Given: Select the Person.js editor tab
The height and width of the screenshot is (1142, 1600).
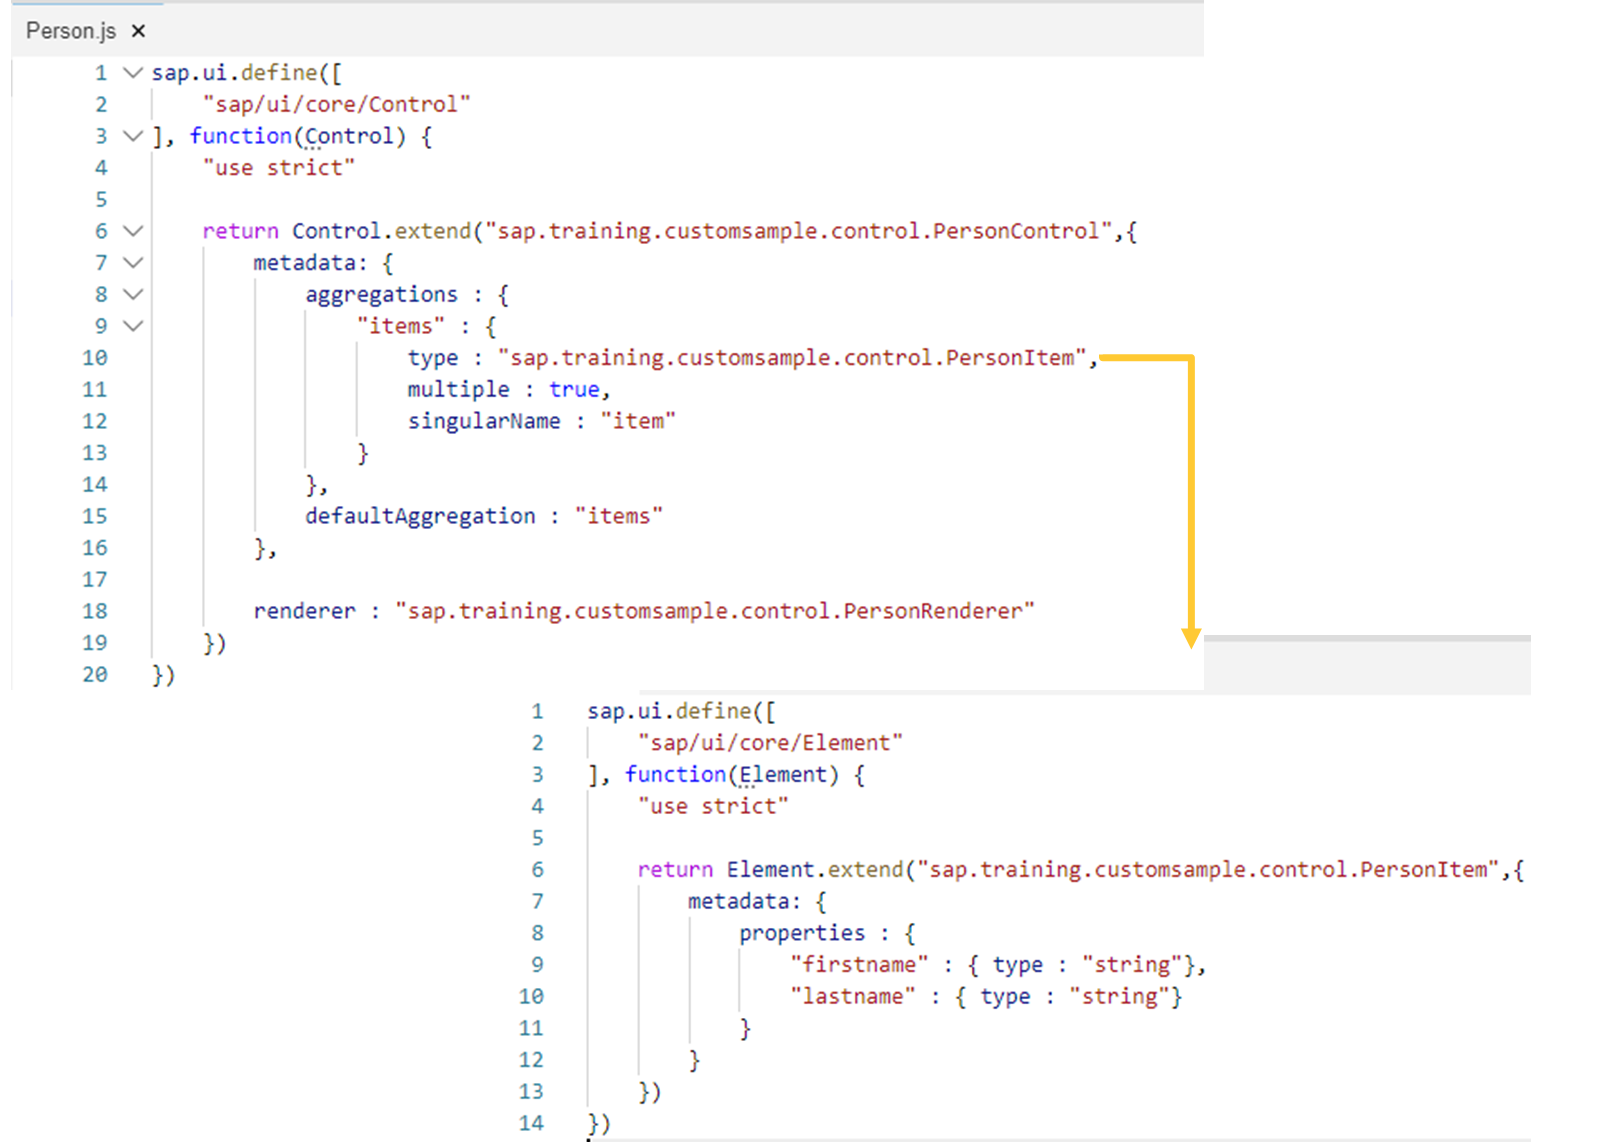Looking at the screenshot, I should [86, 30].
